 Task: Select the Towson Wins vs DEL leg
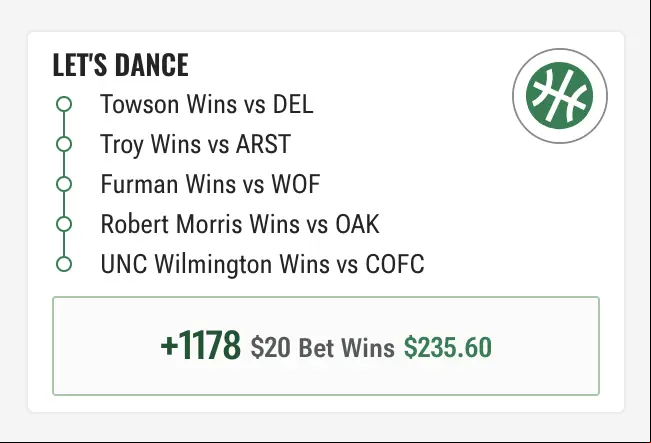coord(207,104)
